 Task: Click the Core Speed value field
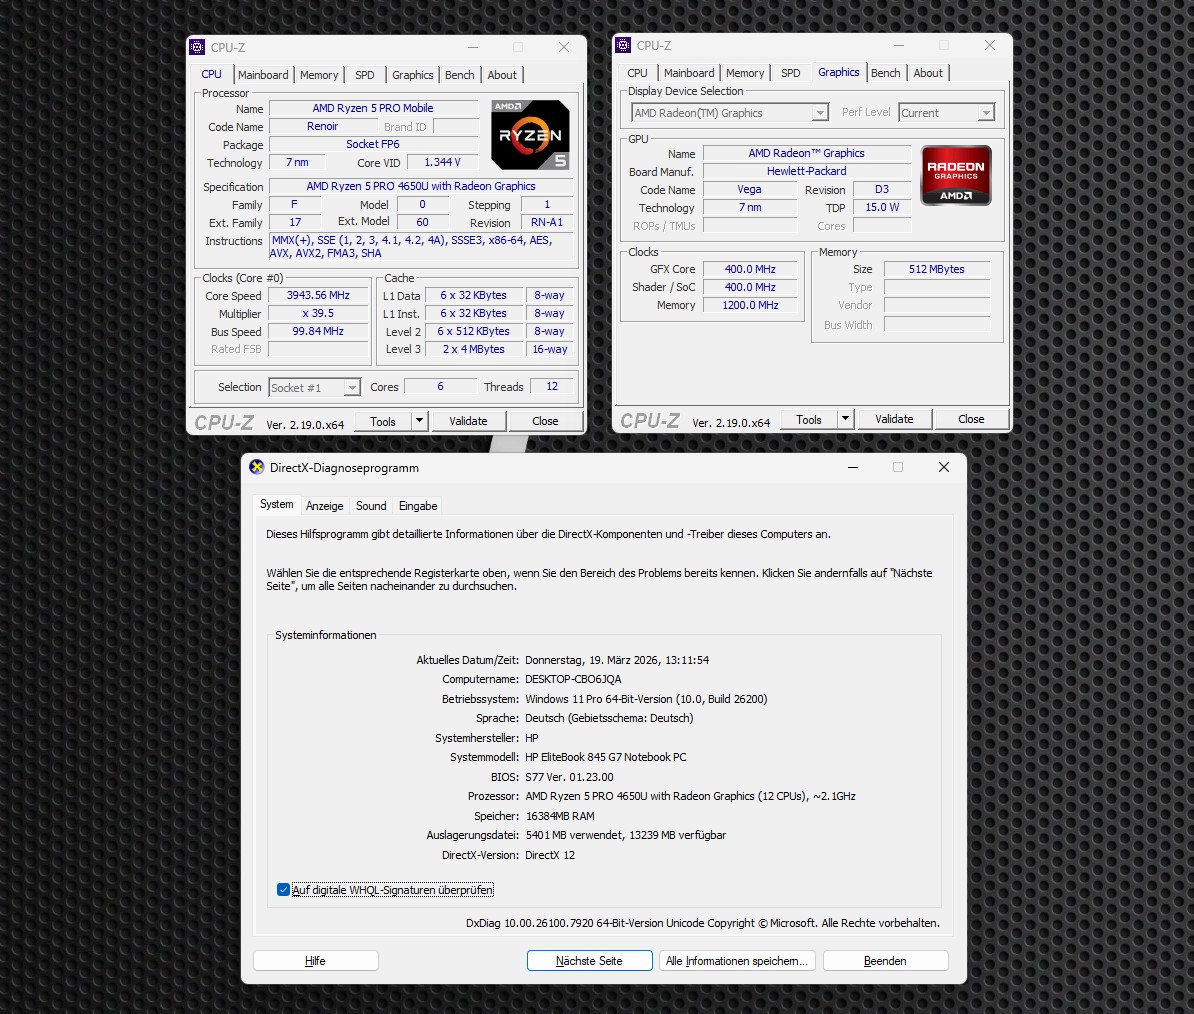pyautogui.click(x=318, y=296)
